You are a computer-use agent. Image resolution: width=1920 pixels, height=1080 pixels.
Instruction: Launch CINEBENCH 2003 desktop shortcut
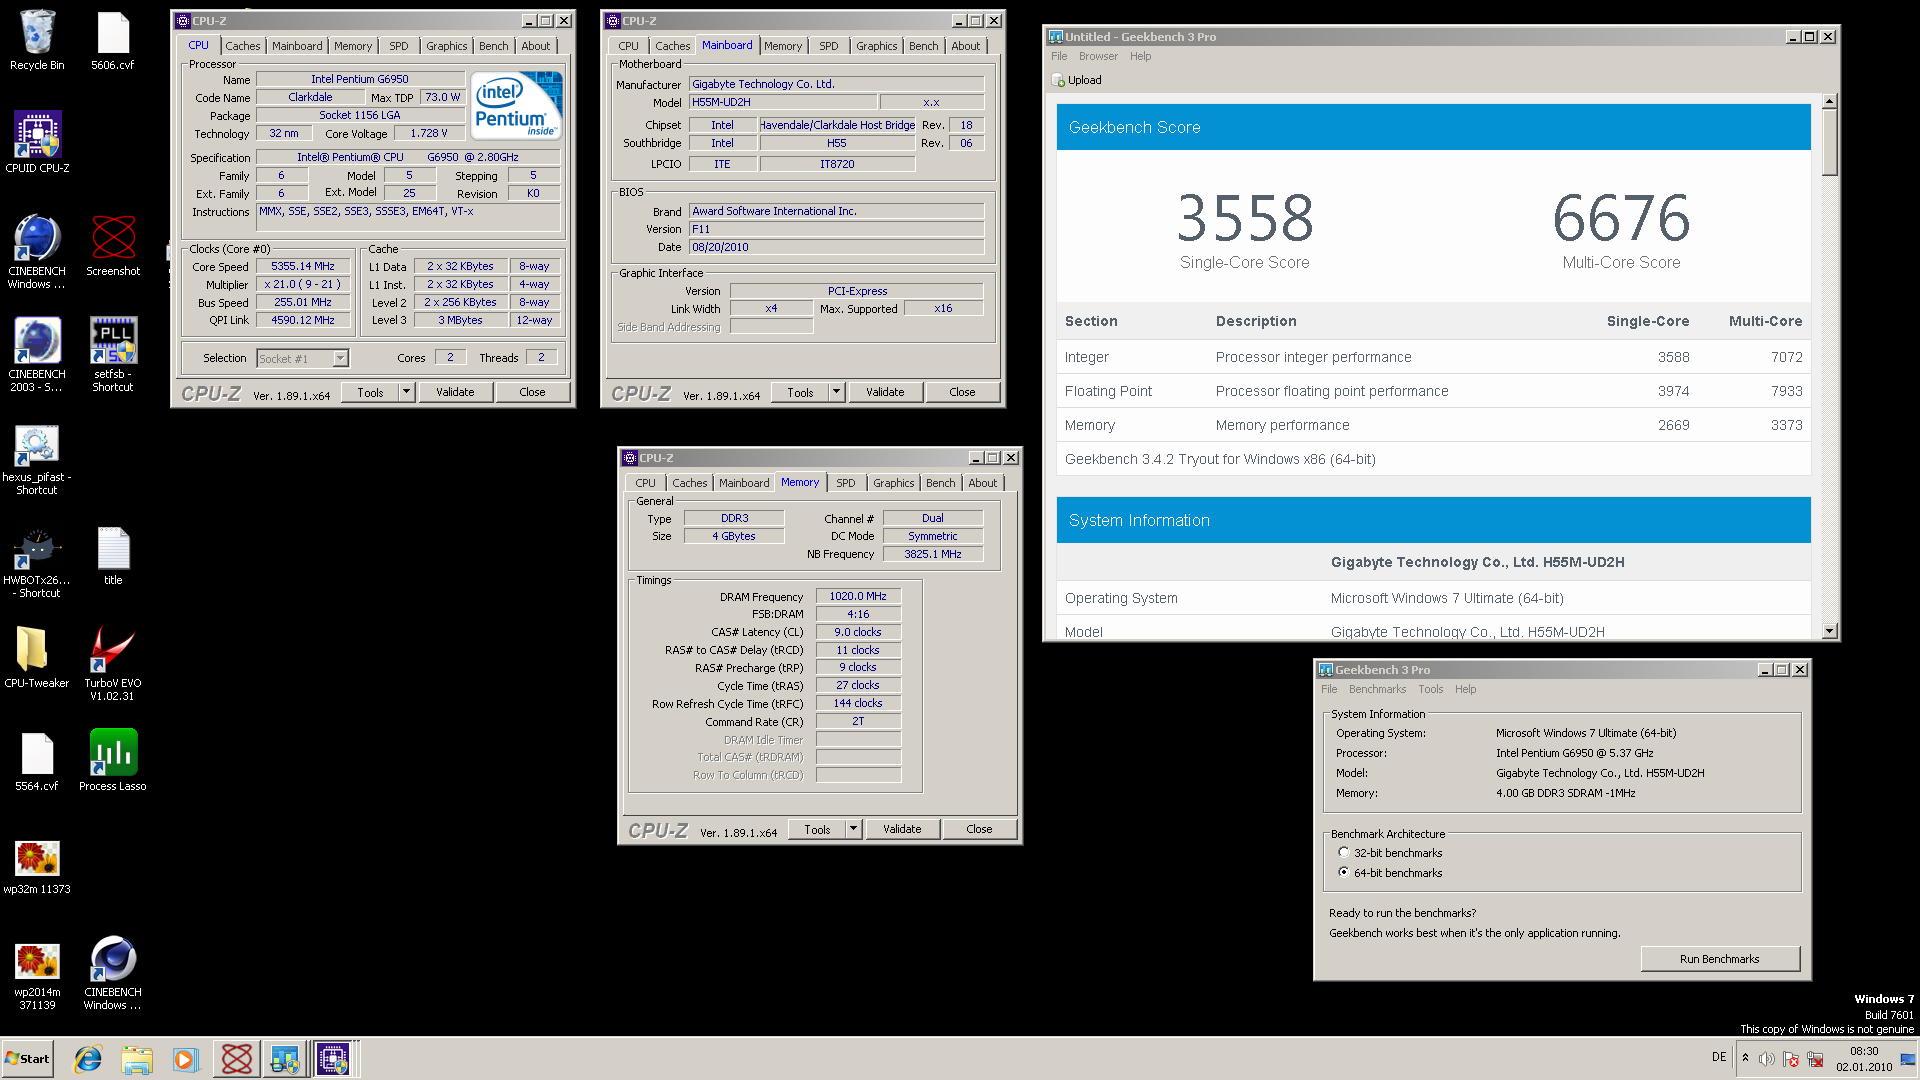tap(37, 354)
